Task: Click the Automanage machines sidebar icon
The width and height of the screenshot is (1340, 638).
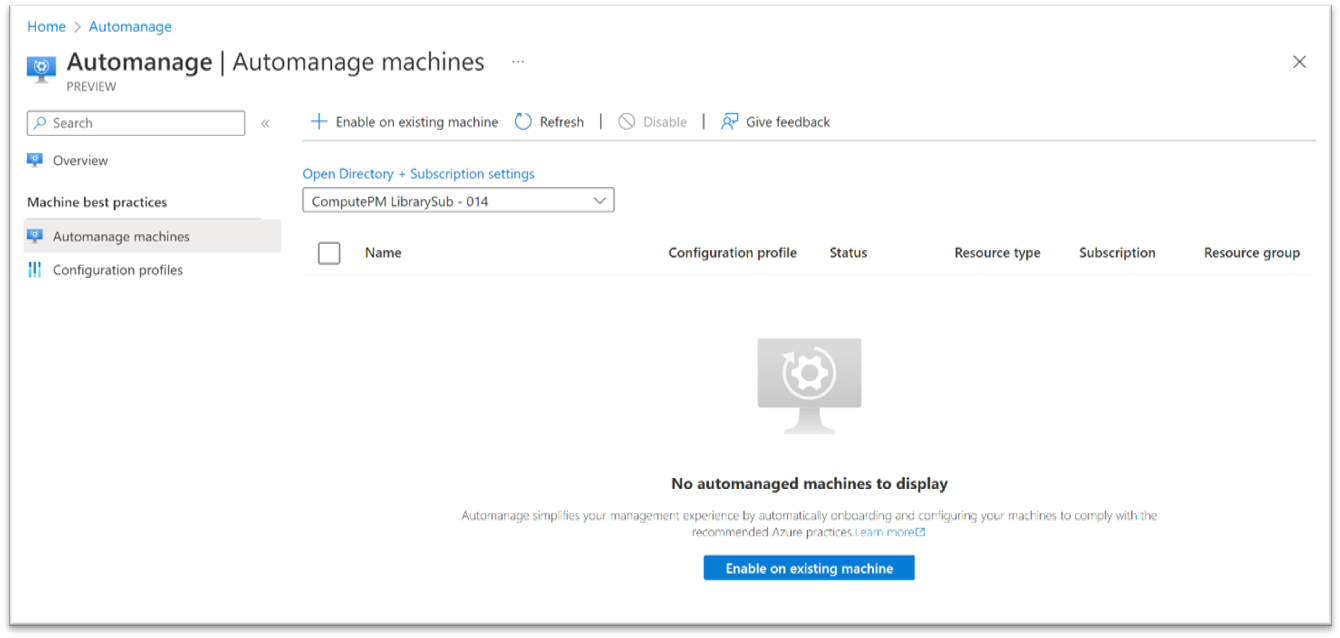Action: pyautogui.click(x=35, y=236)
